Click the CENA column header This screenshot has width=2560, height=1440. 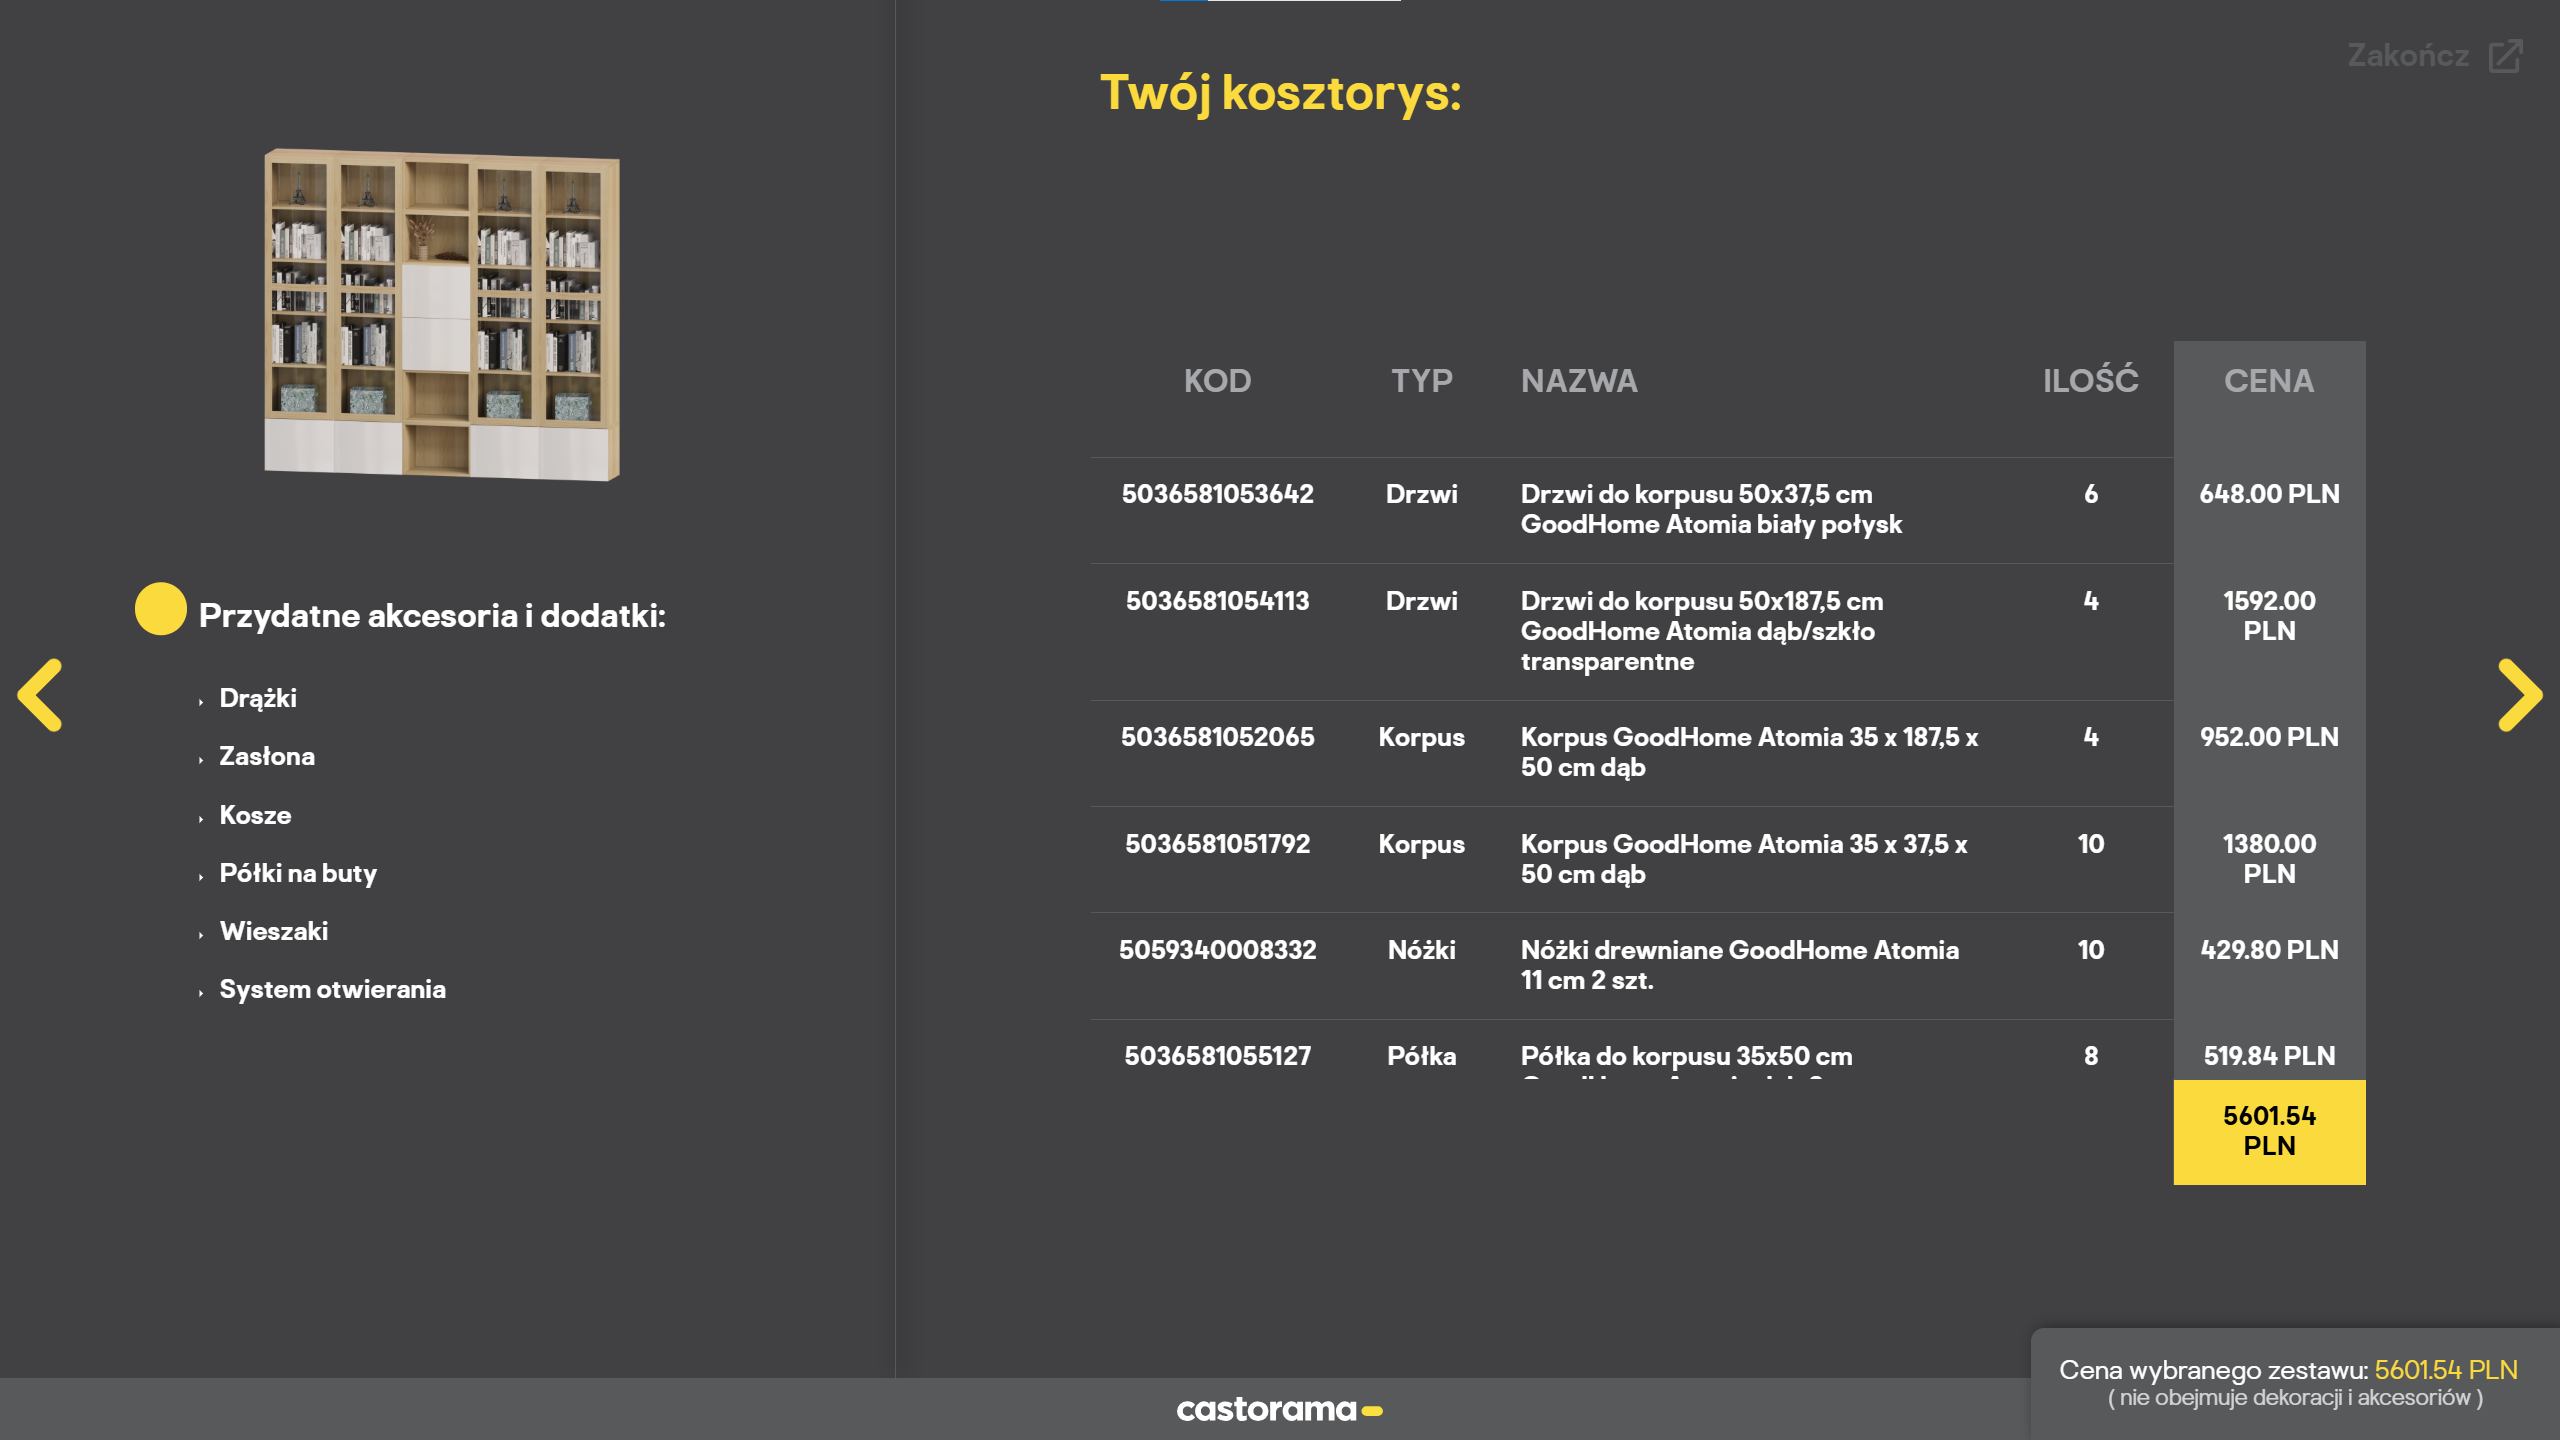[2268, 381]
